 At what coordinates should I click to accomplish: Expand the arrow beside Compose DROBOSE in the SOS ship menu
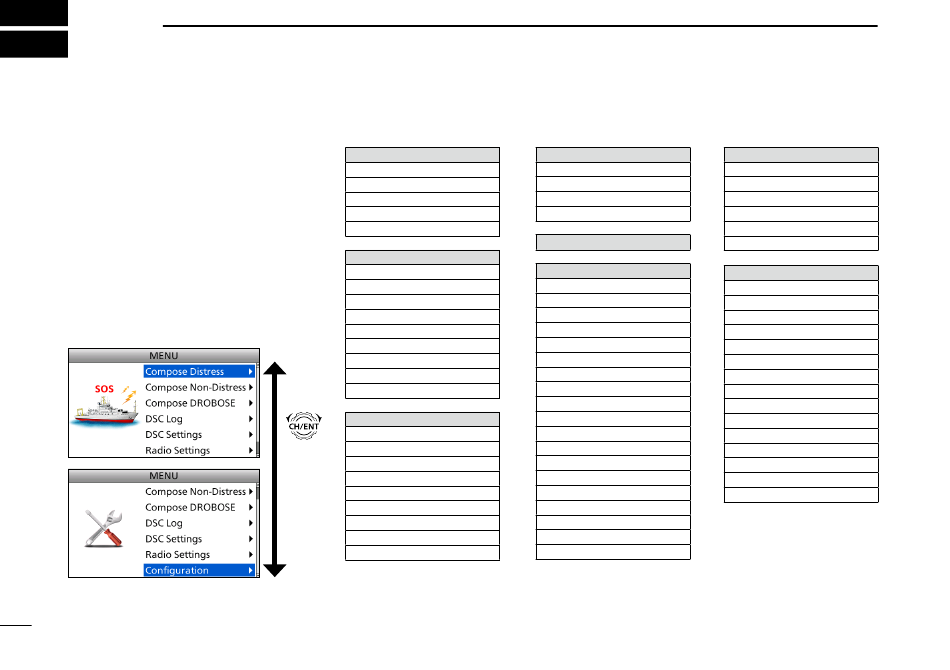point(250,403)
